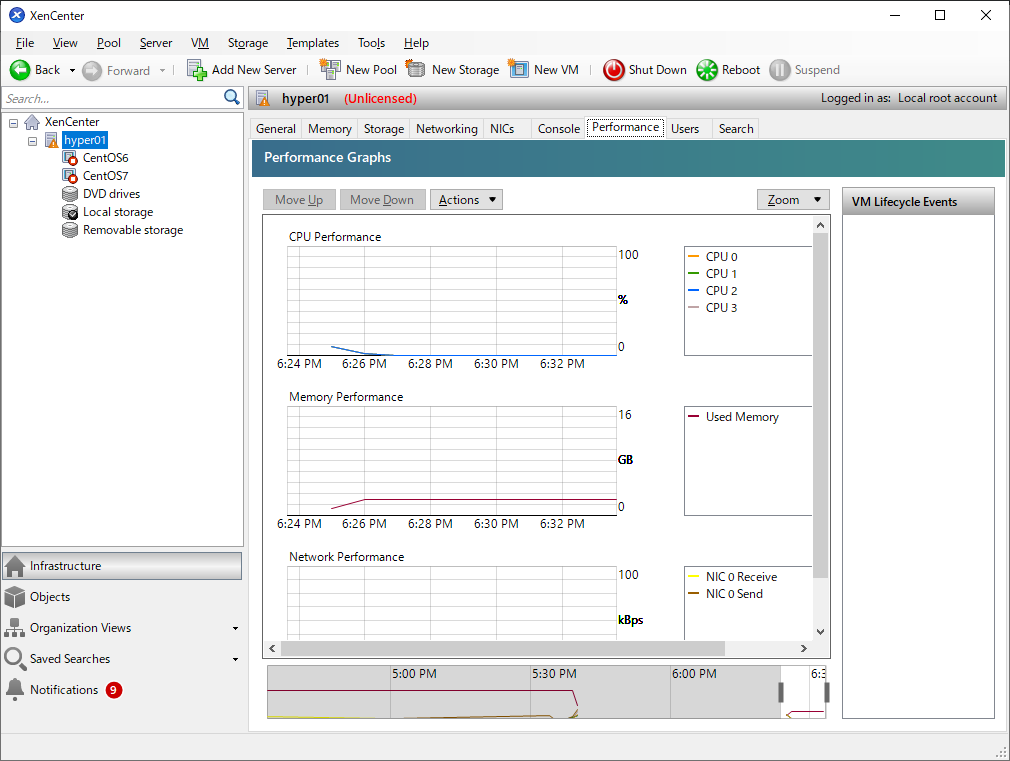1010x761 pixels.
Task: Select the DVD drives storage icon
Action: click(70, 194)
